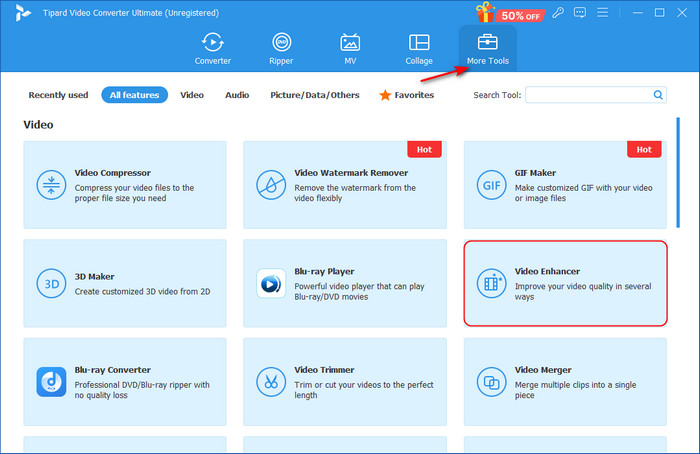This screenshot has height=454, width=700.
Task: Click "Make customized GIF" description
Action: 583,193
